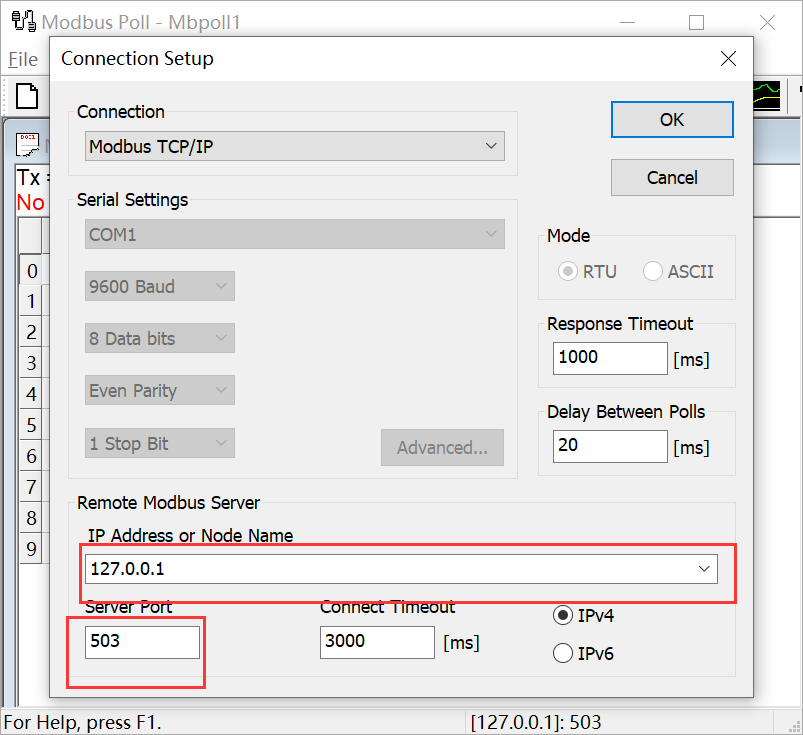
Task: Choose ASCII mode radio button
Action: pyautogui.click(x=653, y=271)
